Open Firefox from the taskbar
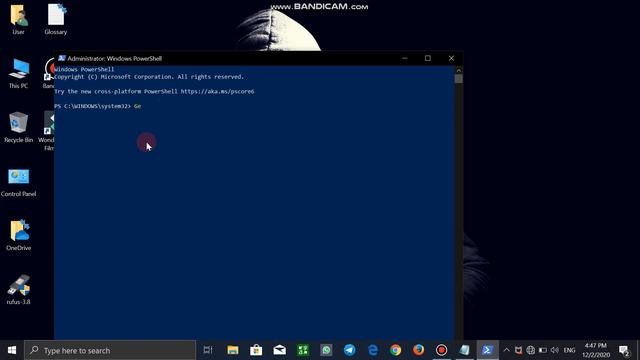Viewport: 640px width, 360px height. (418, 350)
